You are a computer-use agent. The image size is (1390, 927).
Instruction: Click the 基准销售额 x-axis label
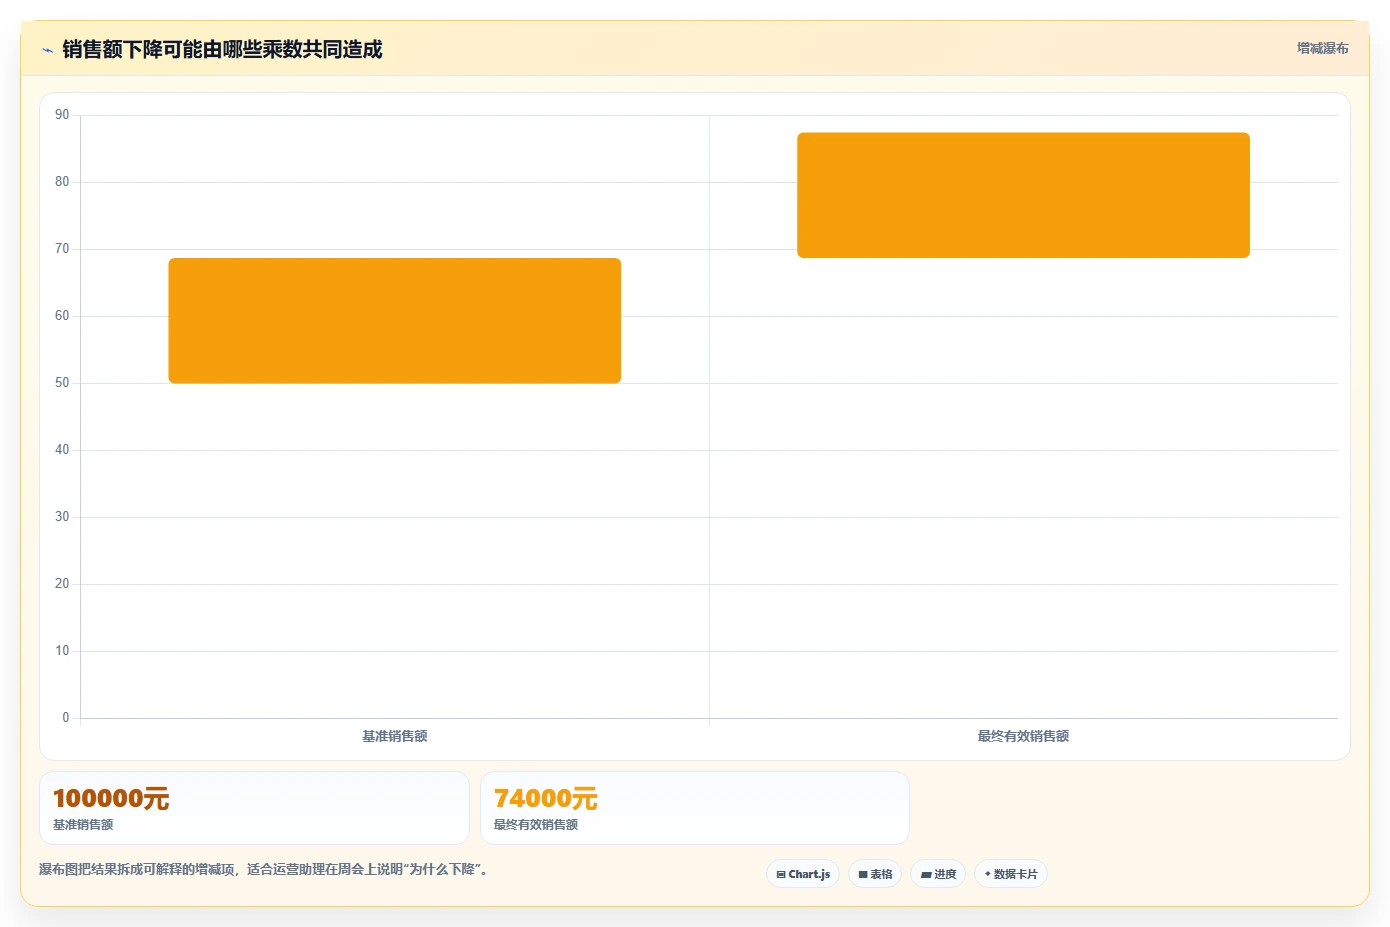pyautogui.click(x=395, y=736)
